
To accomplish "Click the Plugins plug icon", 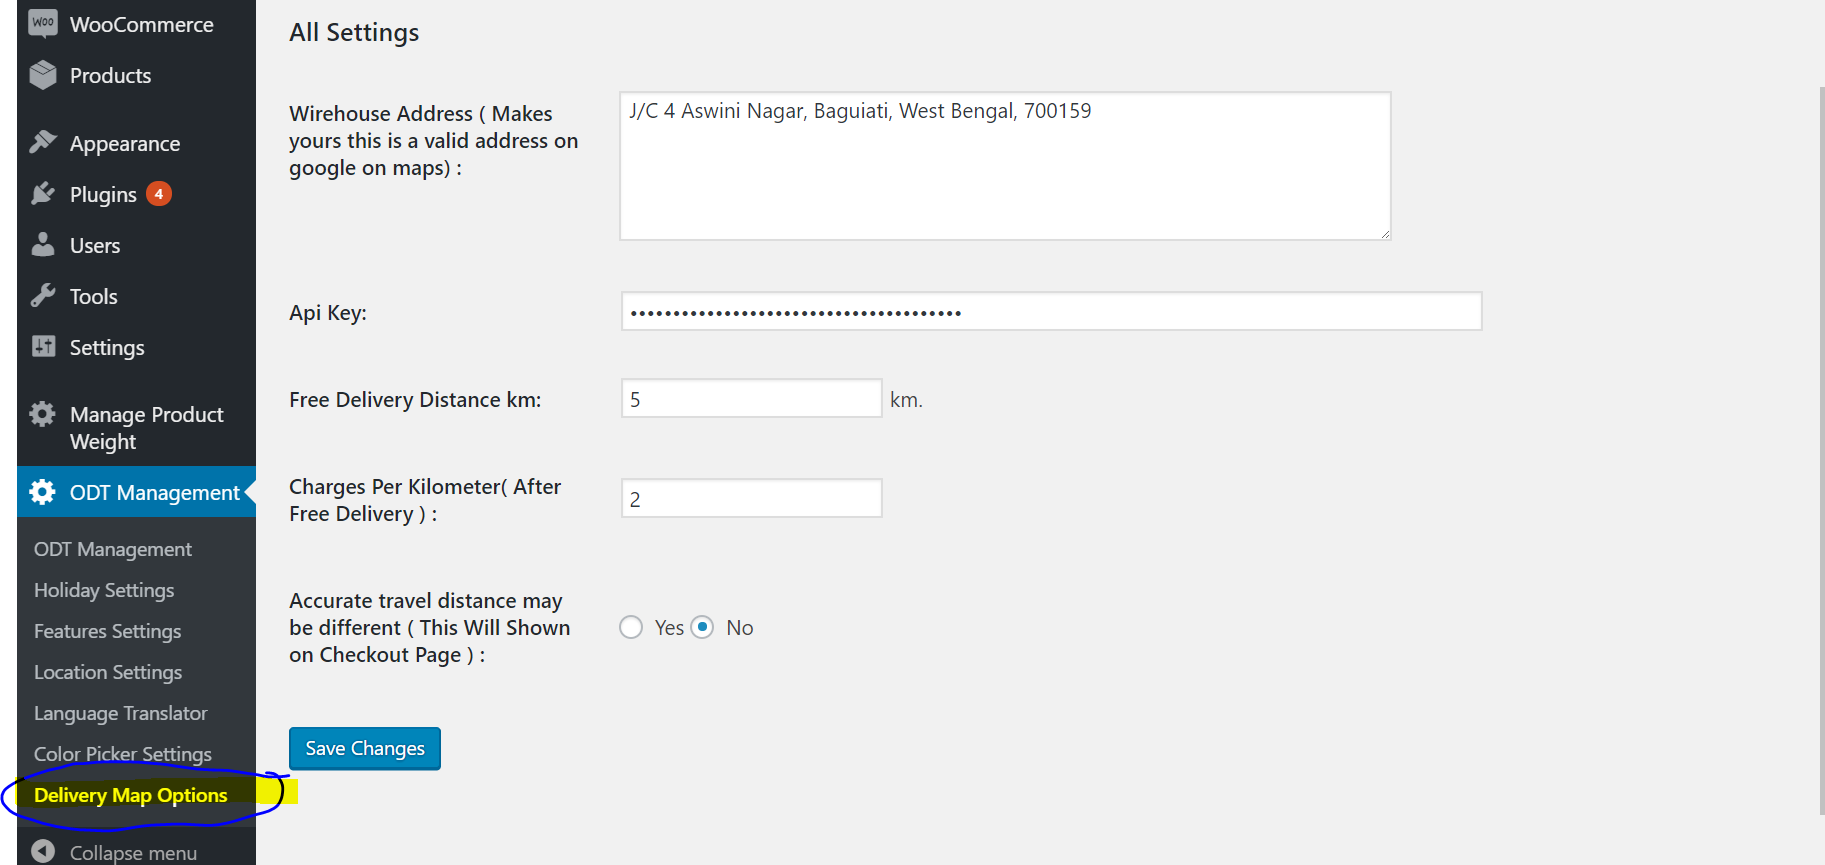I will (x=43, y=193).
